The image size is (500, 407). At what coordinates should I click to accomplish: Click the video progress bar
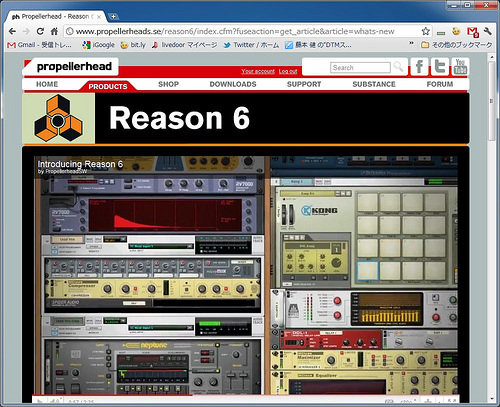coord(246,395)
